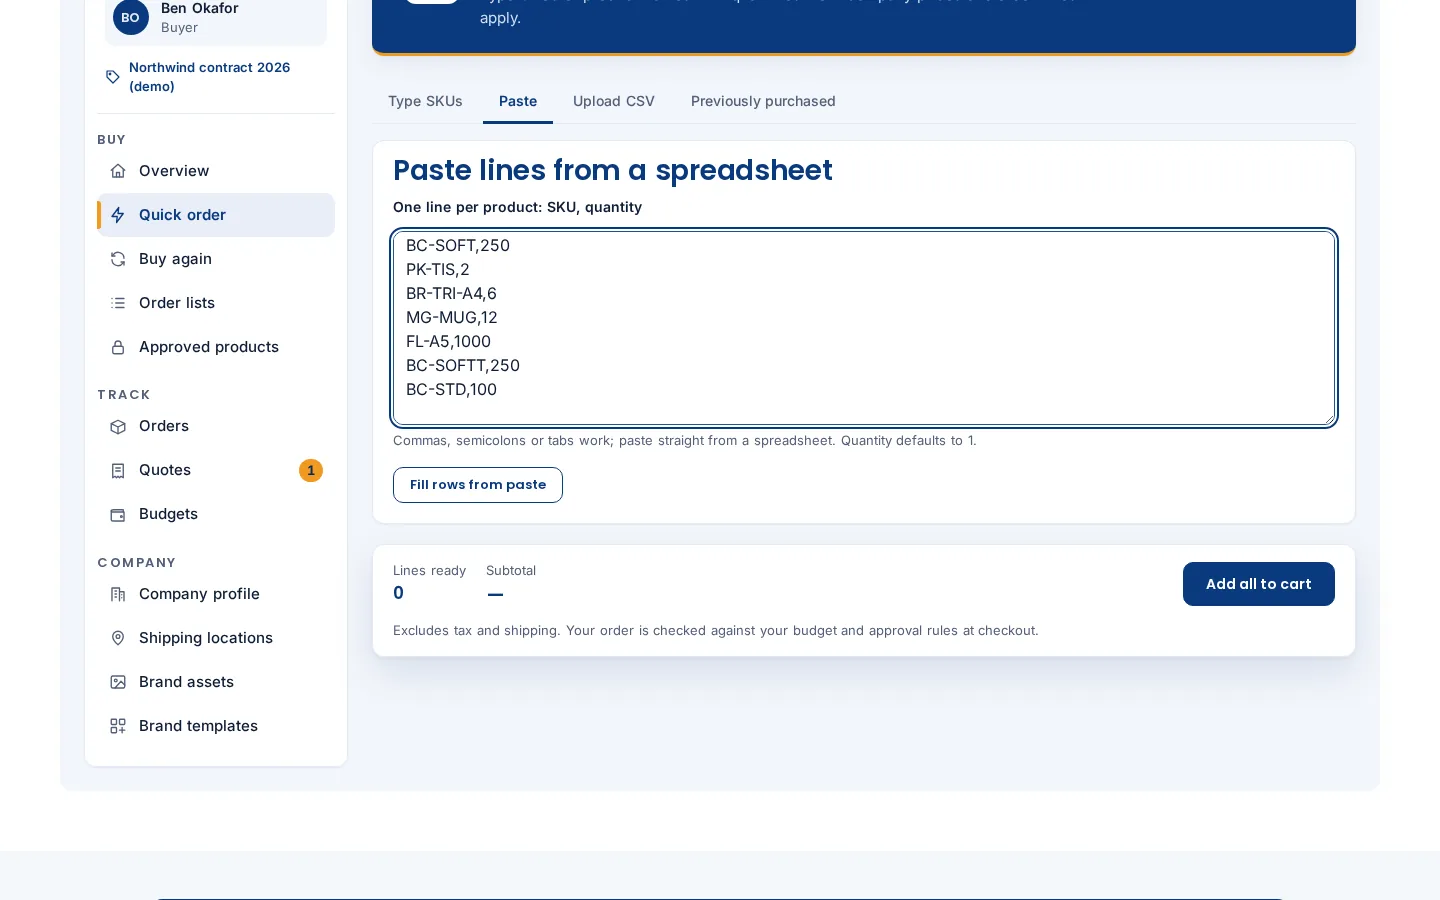Open the Upload CSV tab
The height and width of the screenshot is (900, 1440).
(x=614, y=101)
